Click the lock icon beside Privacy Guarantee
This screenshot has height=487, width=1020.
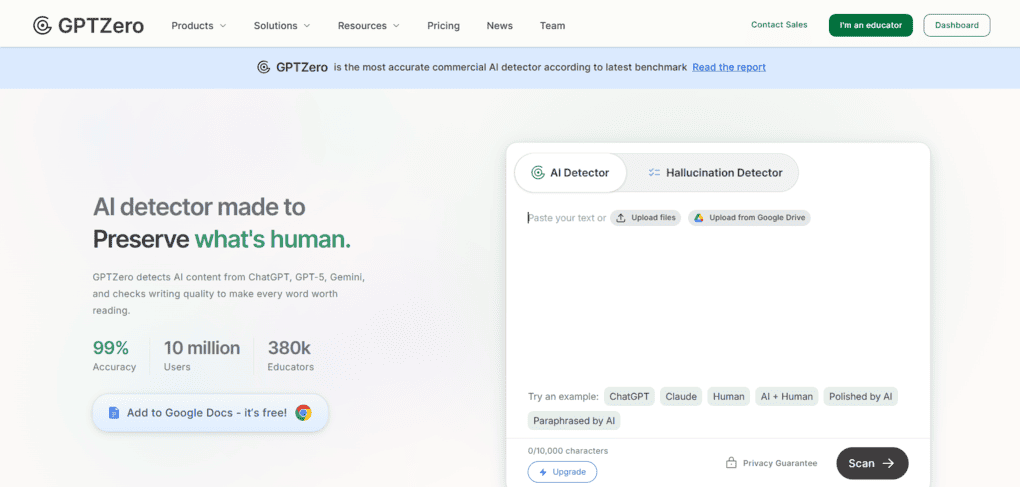(x=731, y=463)
